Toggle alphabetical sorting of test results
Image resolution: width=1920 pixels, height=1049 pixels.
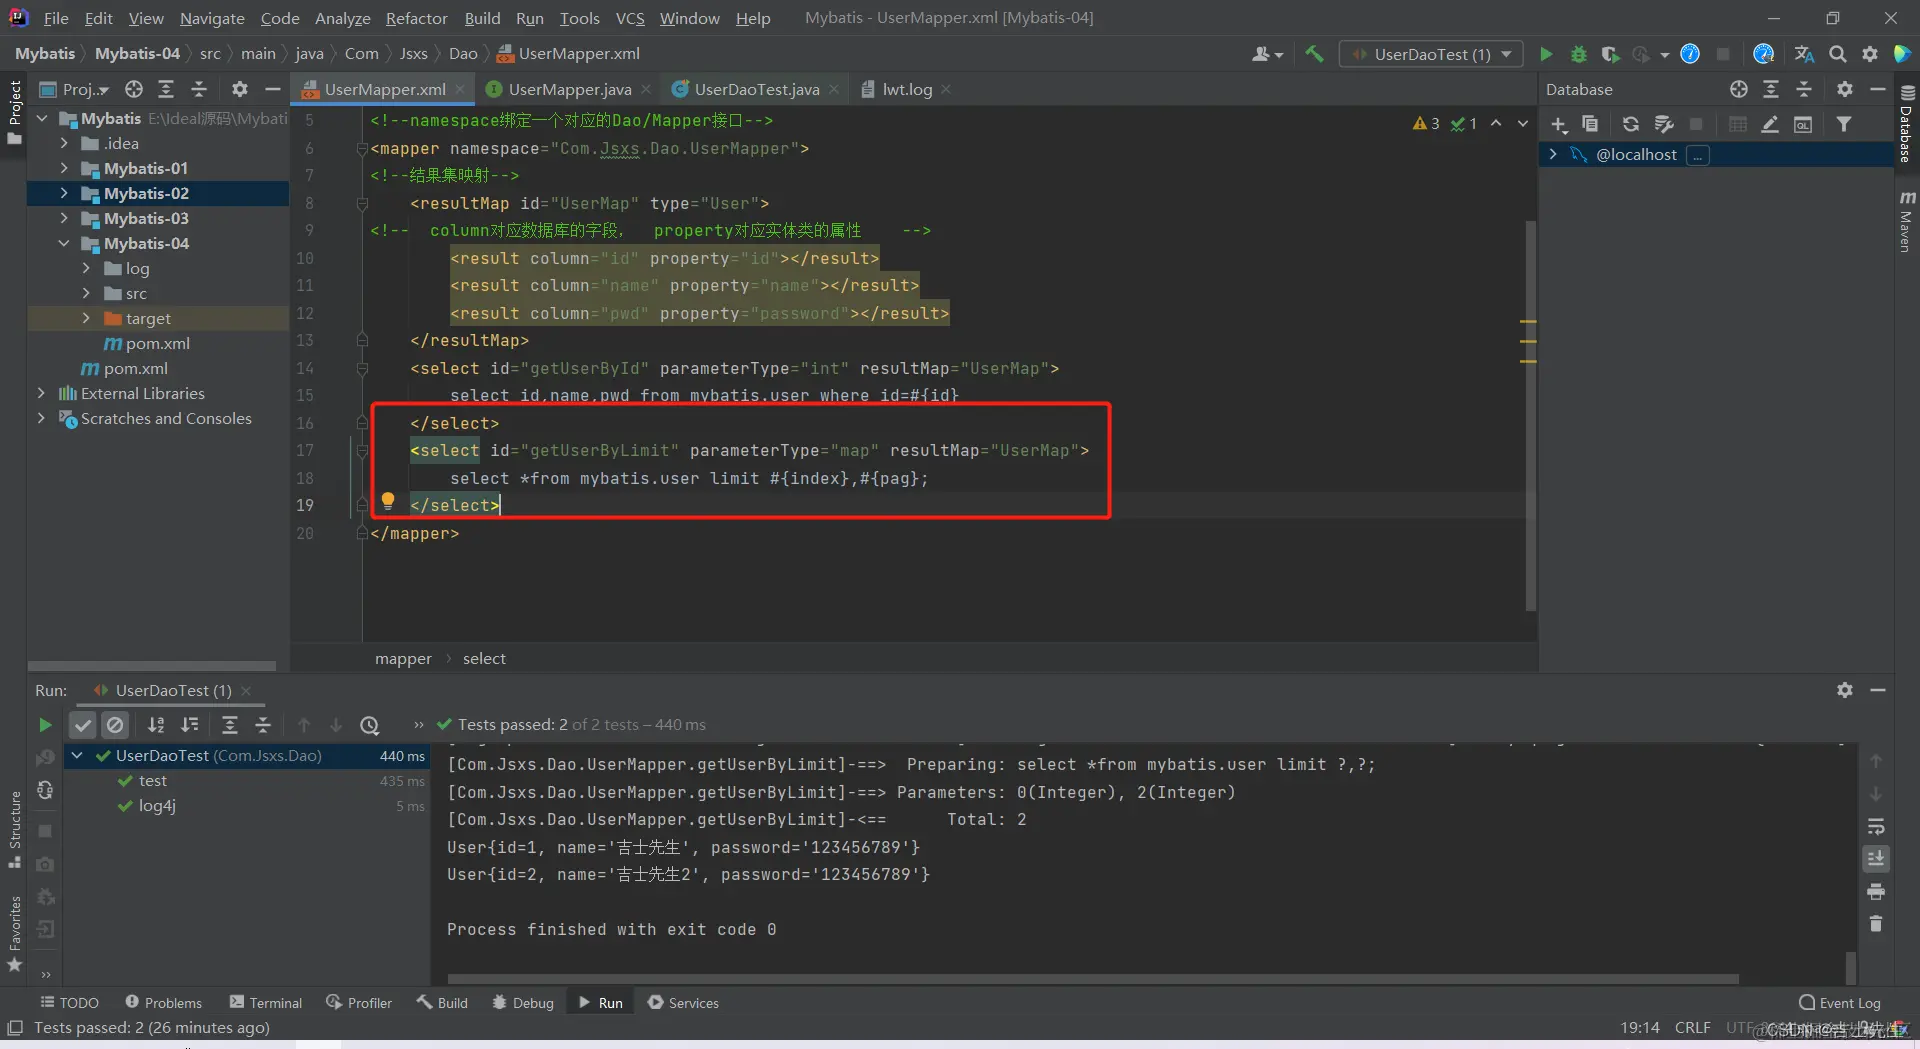click(x=156, y=725)
